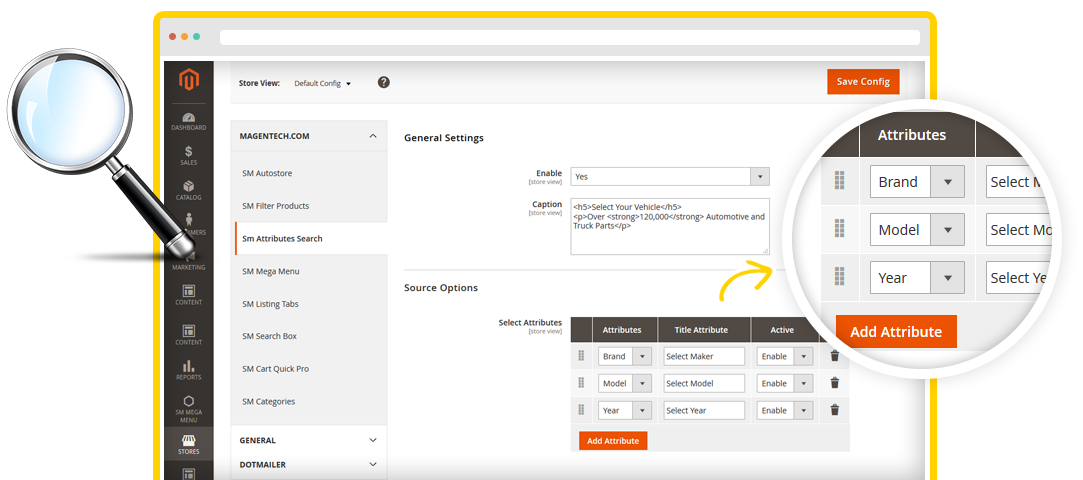Screen dimensions: 1083x480
Task: Open the Marketing sidebar menu
Action: pyautogui.click(x=189, y=263)
